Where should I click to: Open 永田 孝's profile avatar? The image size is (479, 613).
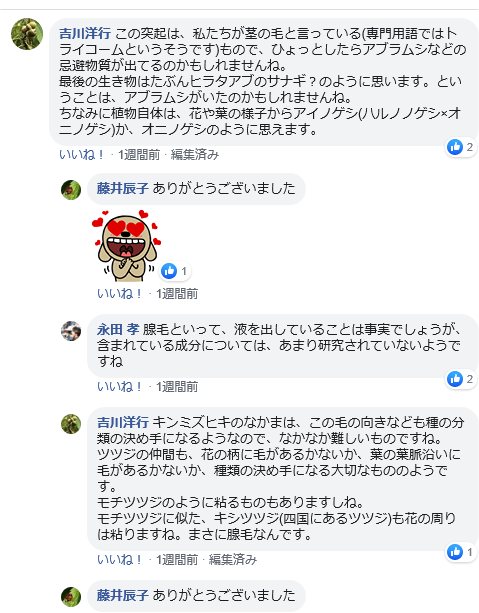(71, 331)
